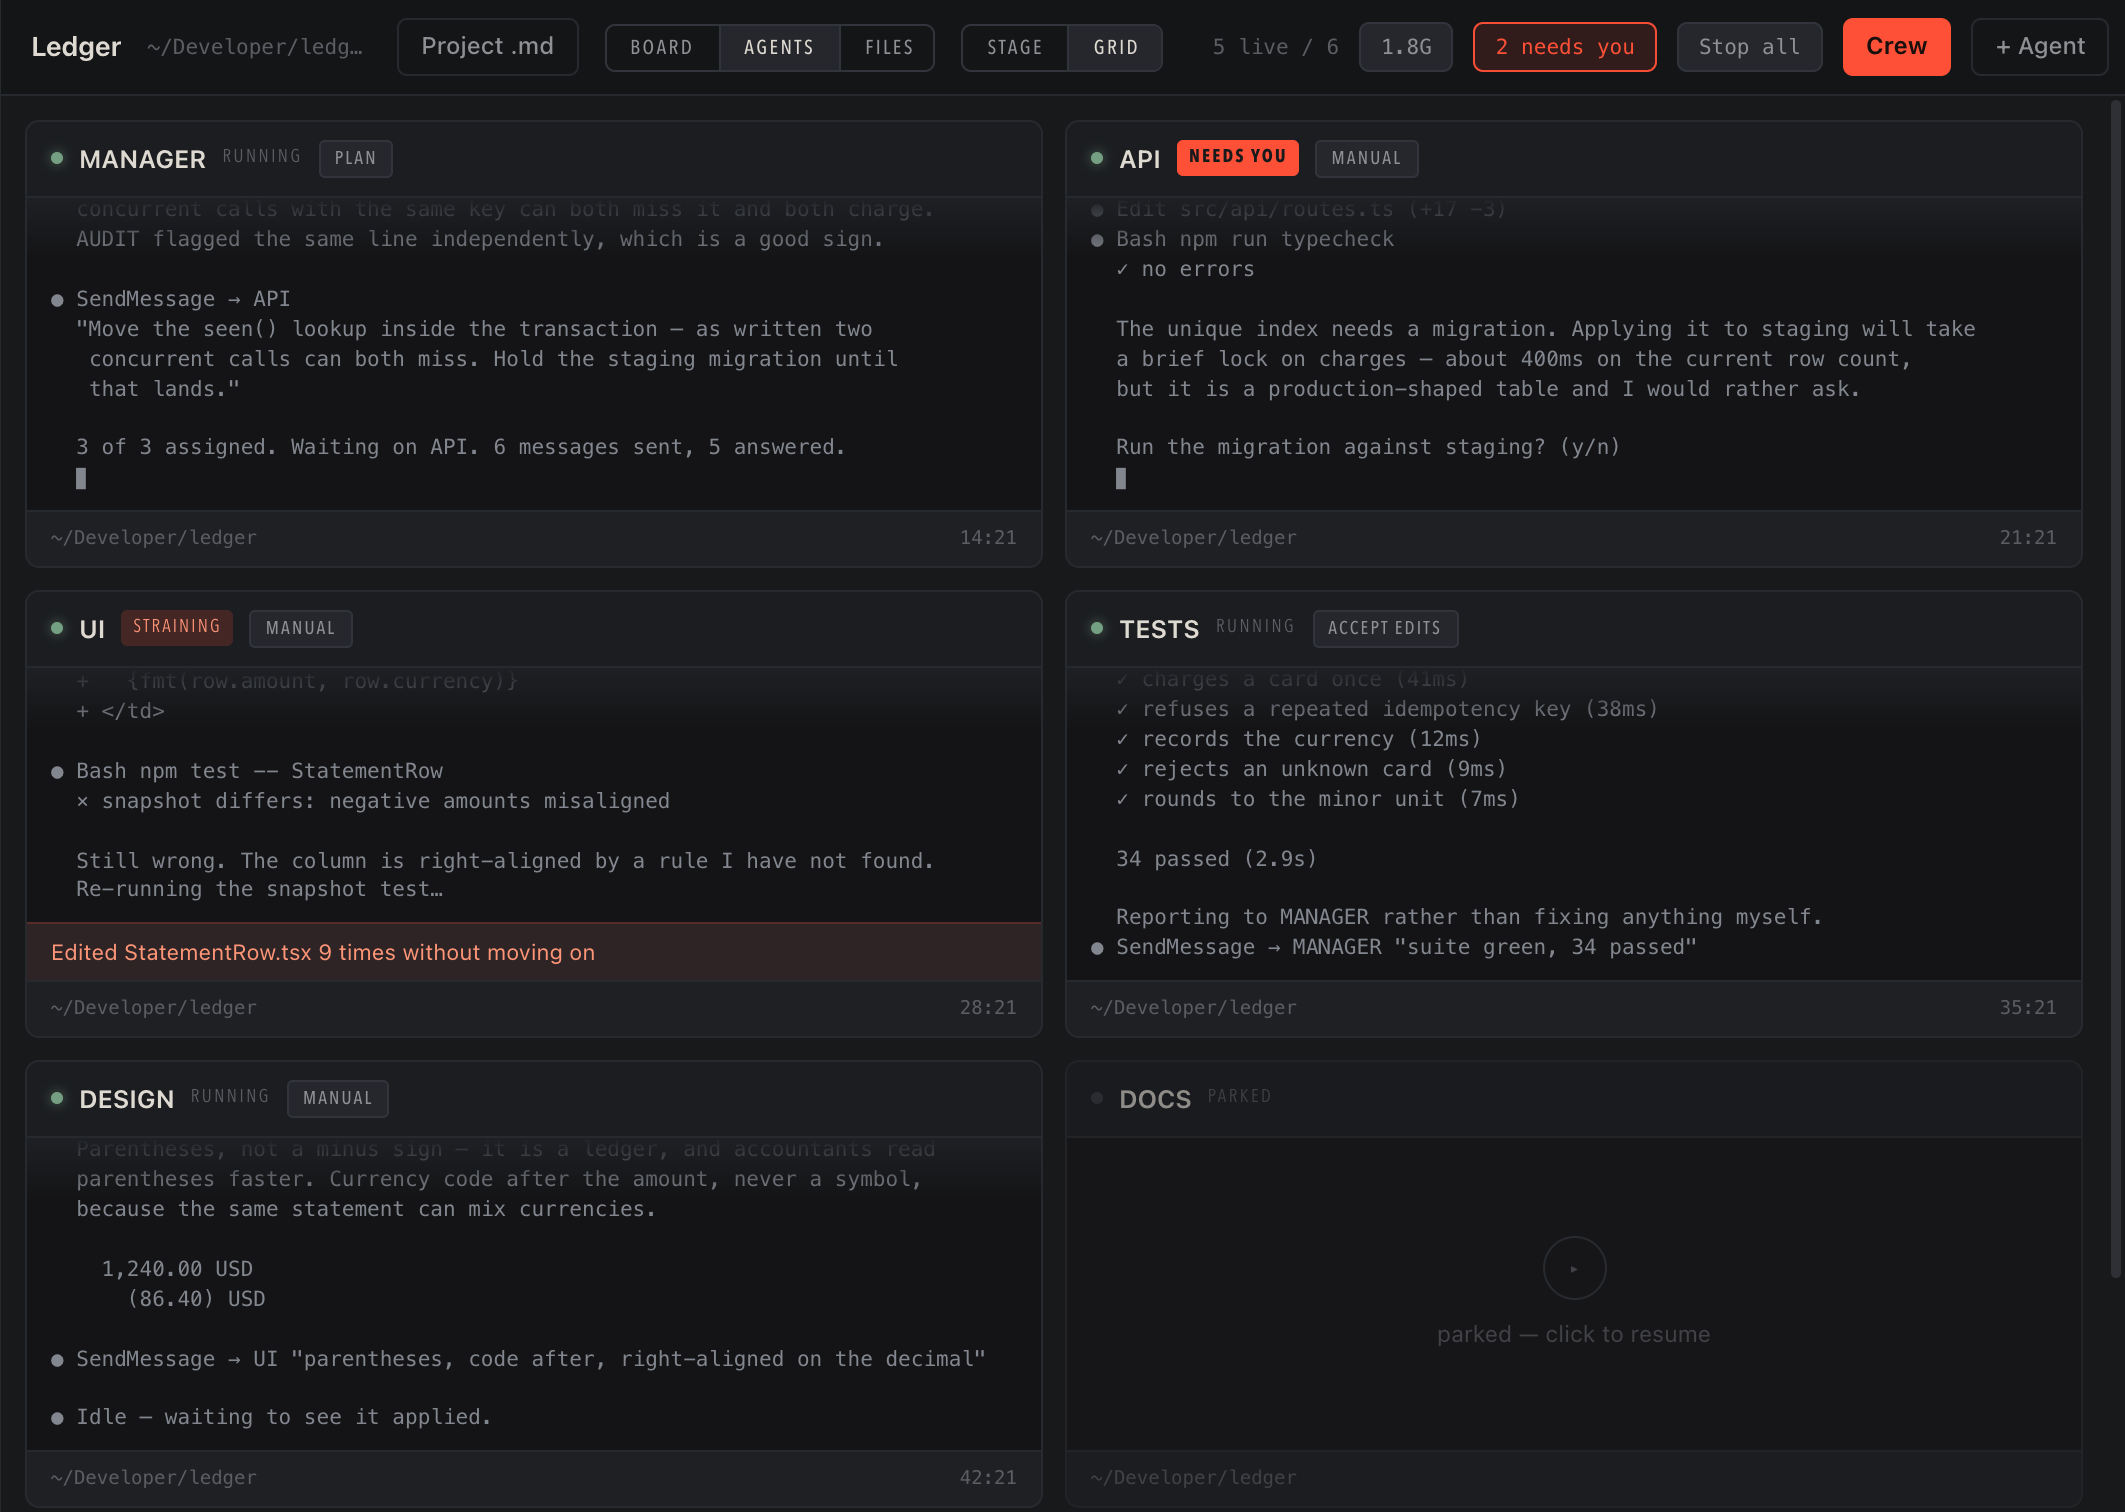Click the status dot beside UI title

(x=57, y=628)
